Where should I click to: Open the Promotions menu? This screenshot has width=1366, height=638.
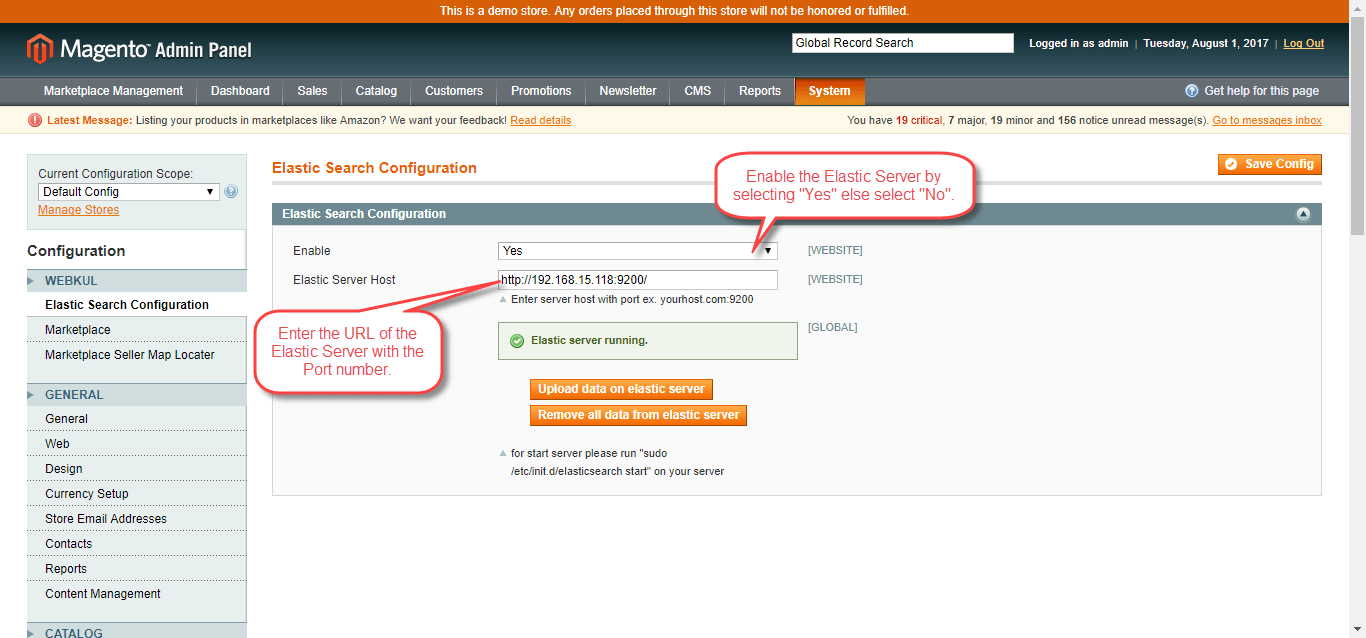coord(541,91)
